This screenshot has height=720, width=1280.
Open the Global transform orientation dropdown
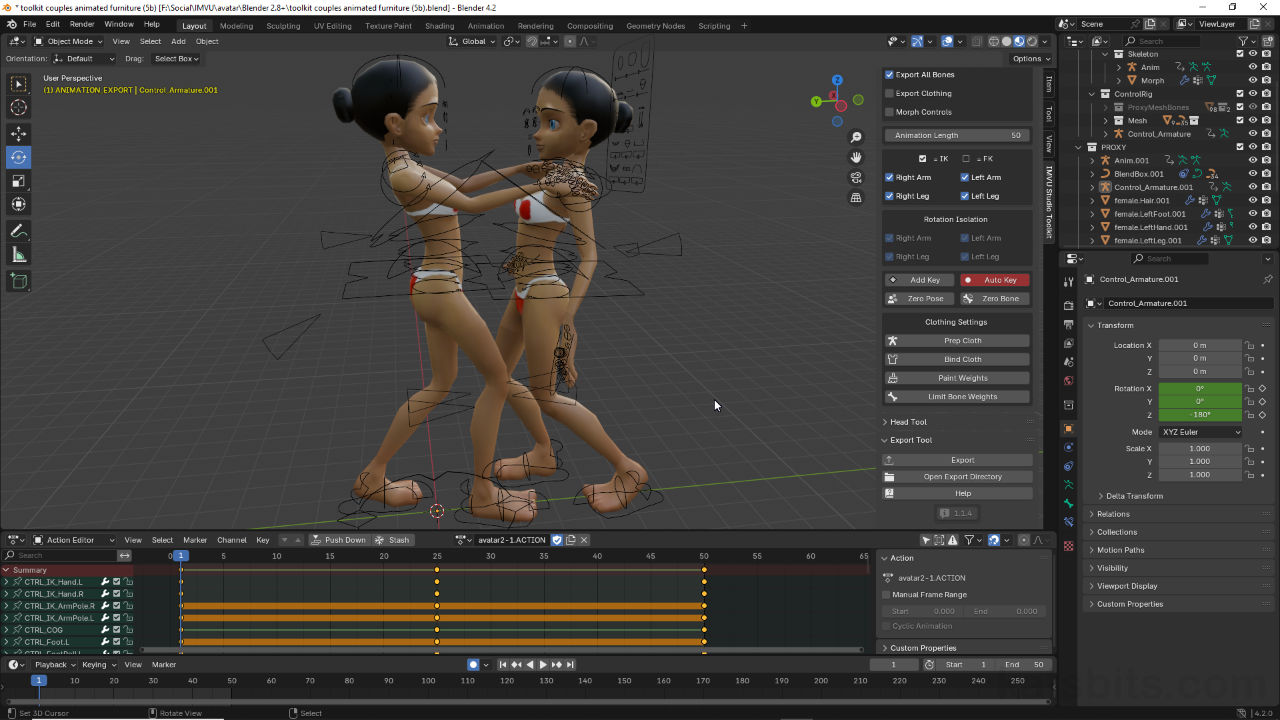(472, 41)
